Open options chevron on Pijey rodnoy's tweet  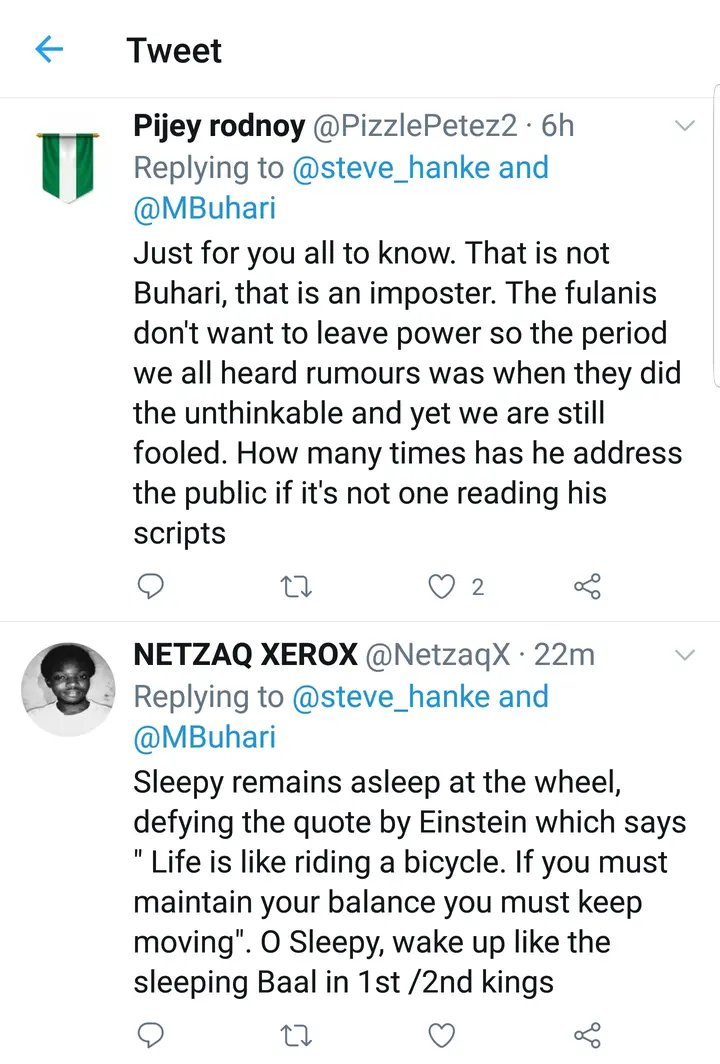(x=685, y=126)
